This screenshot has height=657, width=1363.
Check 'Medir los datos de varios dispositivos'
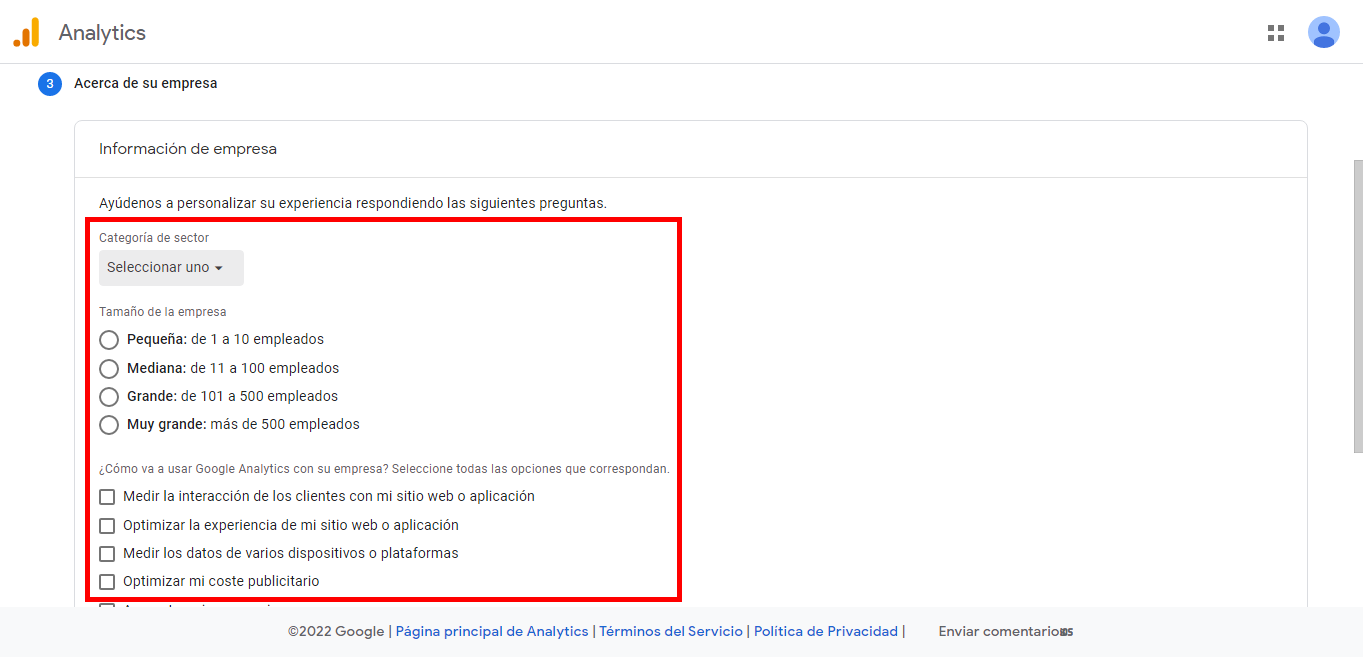107,553
